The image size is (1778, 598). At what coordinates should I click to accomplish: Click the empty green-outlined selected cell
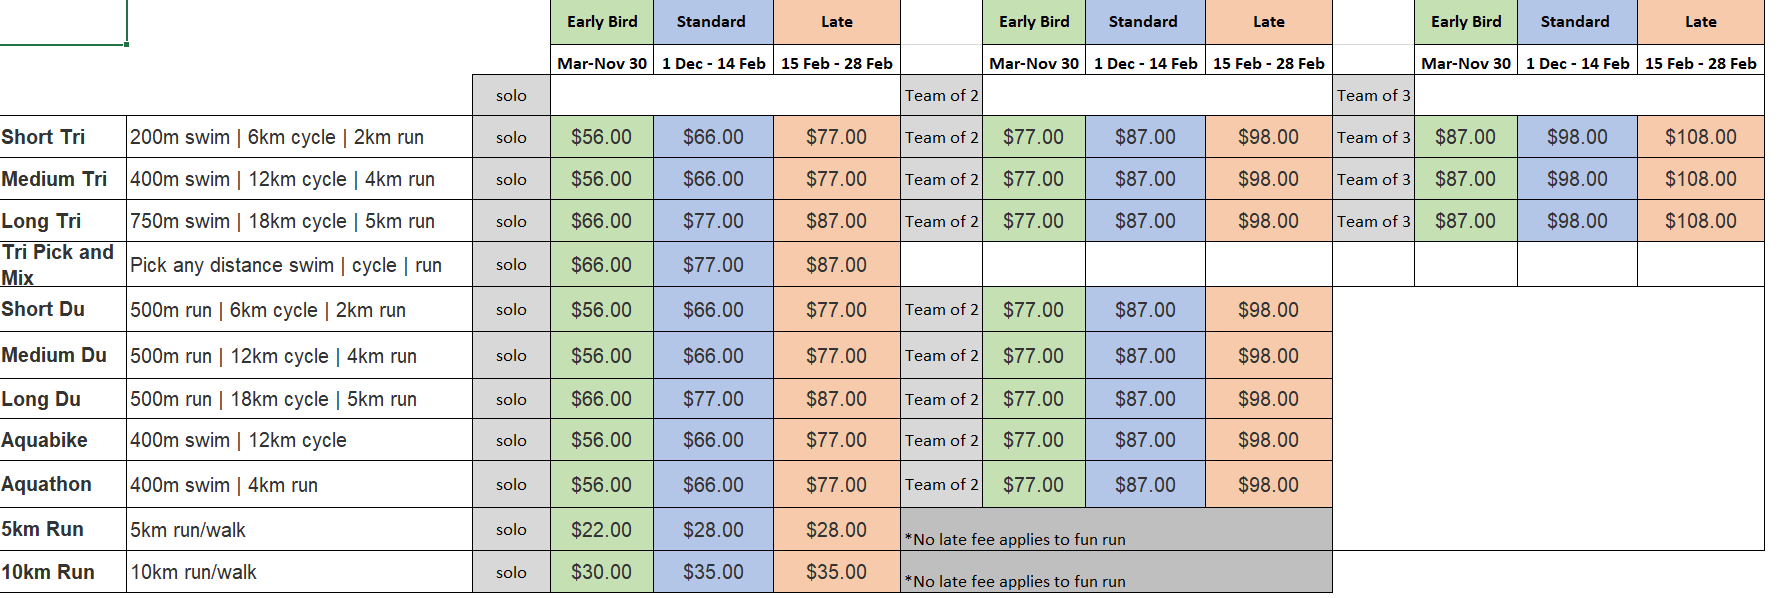point(63,22)
